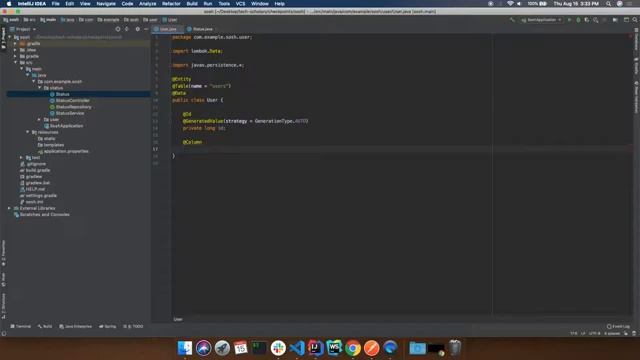Screen dimensions: 640x360
Task: Expand the test folder
Action: [x=22, y=158]
